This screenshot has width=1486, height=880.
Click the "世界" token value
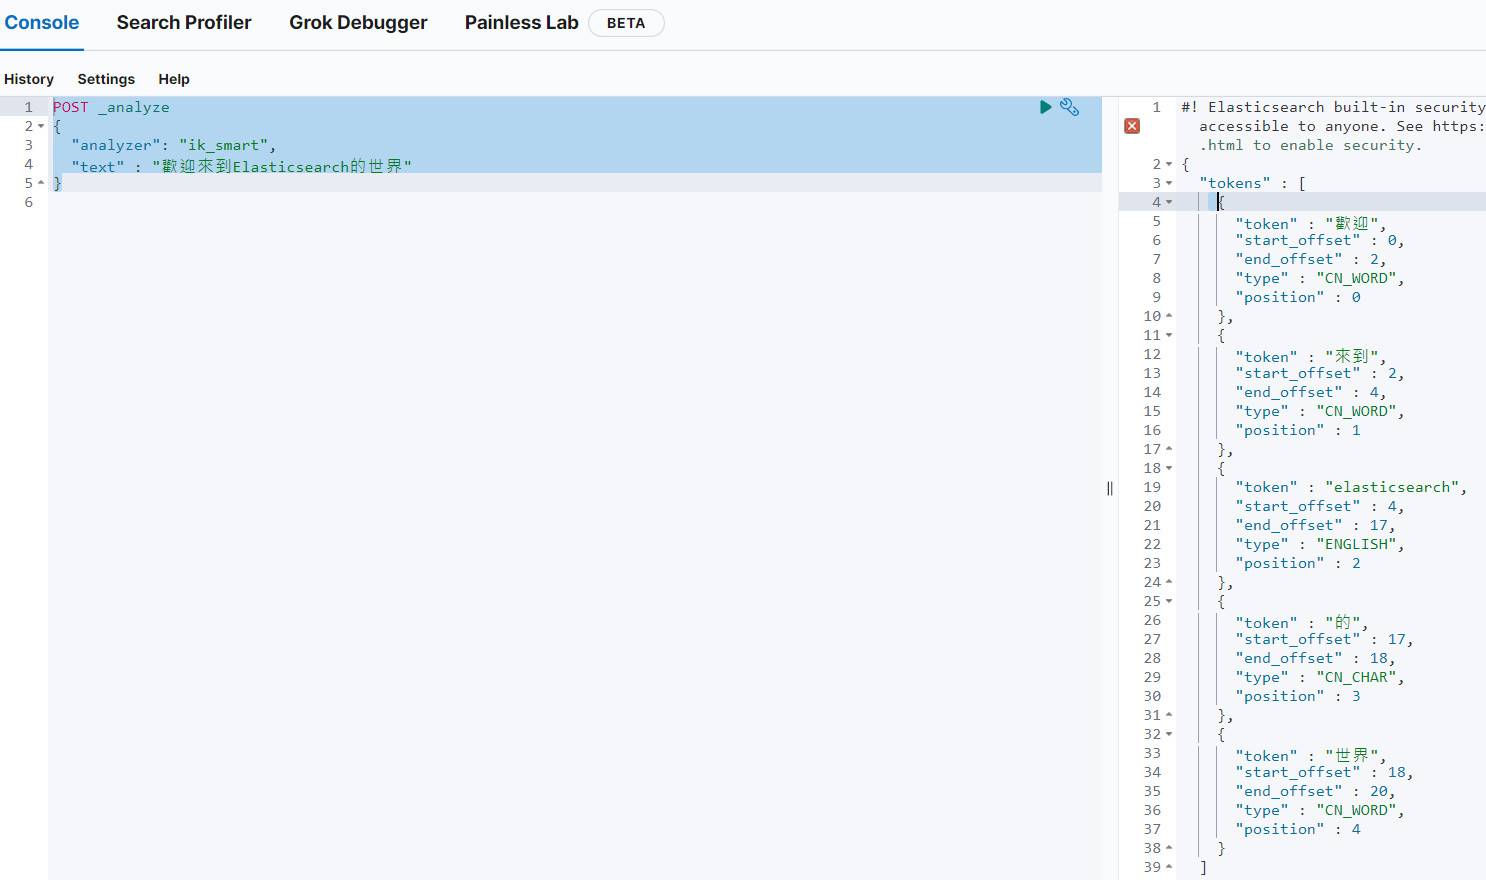pos(1352,755)
